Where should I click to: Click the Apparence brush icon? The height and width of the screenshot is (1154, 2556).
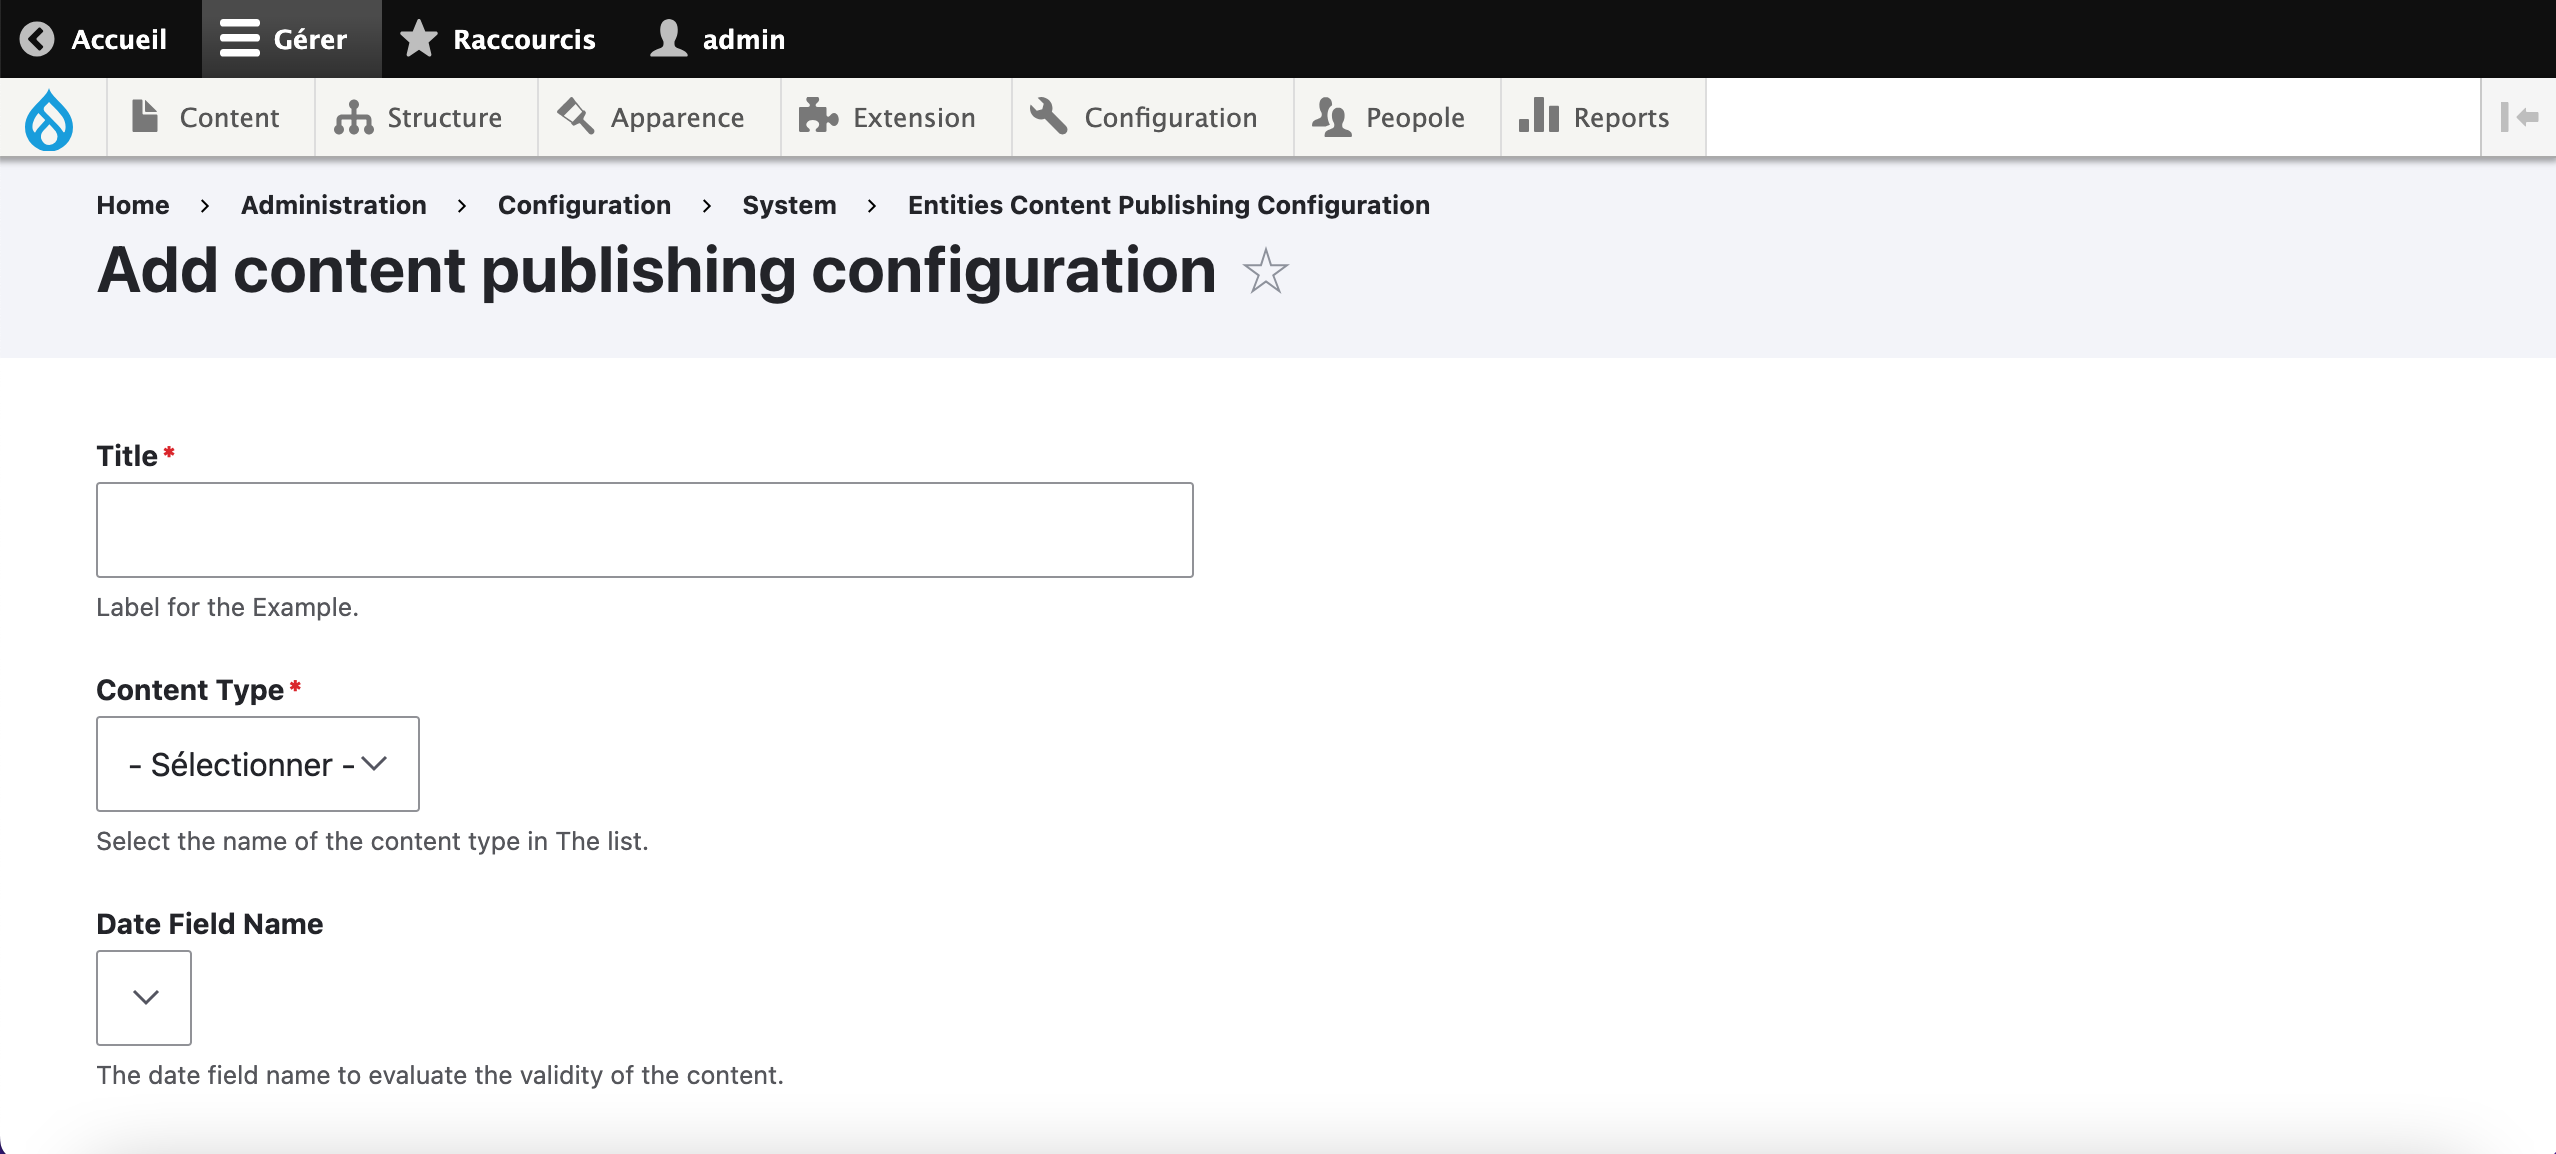pyautogui.click(x=576, y=116)
